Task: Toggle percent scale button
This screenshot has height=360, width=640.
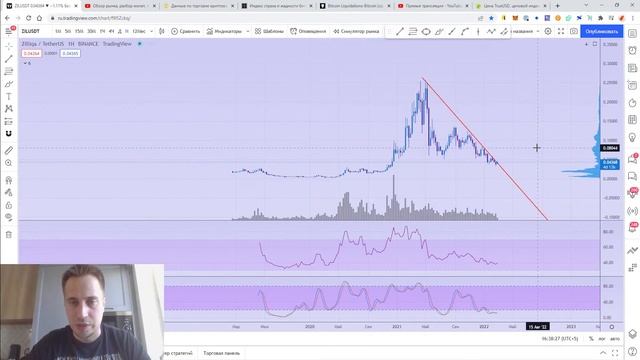Action: [x=591, y=339]
